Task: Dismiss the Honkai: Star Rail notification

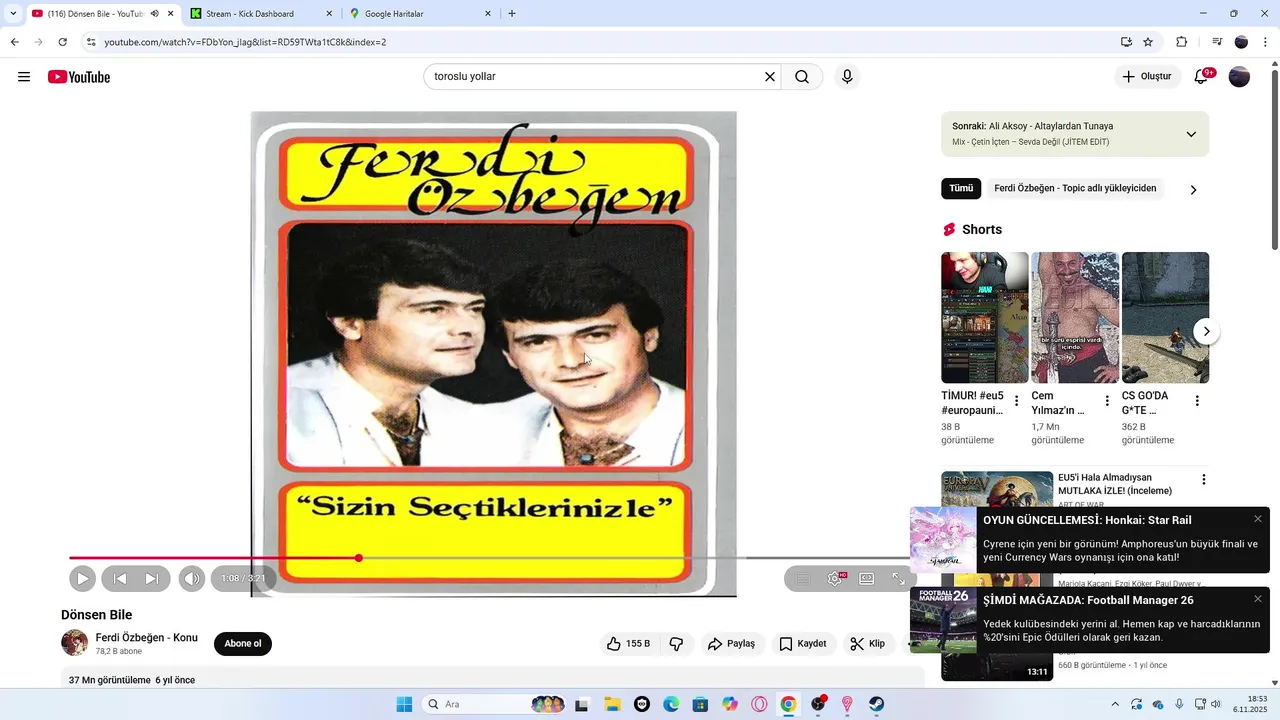Action: [1258, 519]
